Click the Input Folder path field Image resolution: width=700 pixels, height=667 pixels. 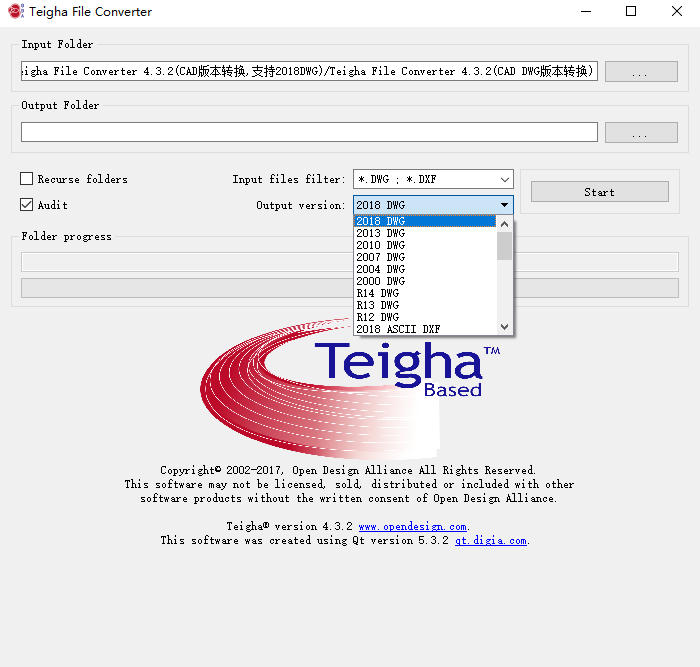point(309,71)
